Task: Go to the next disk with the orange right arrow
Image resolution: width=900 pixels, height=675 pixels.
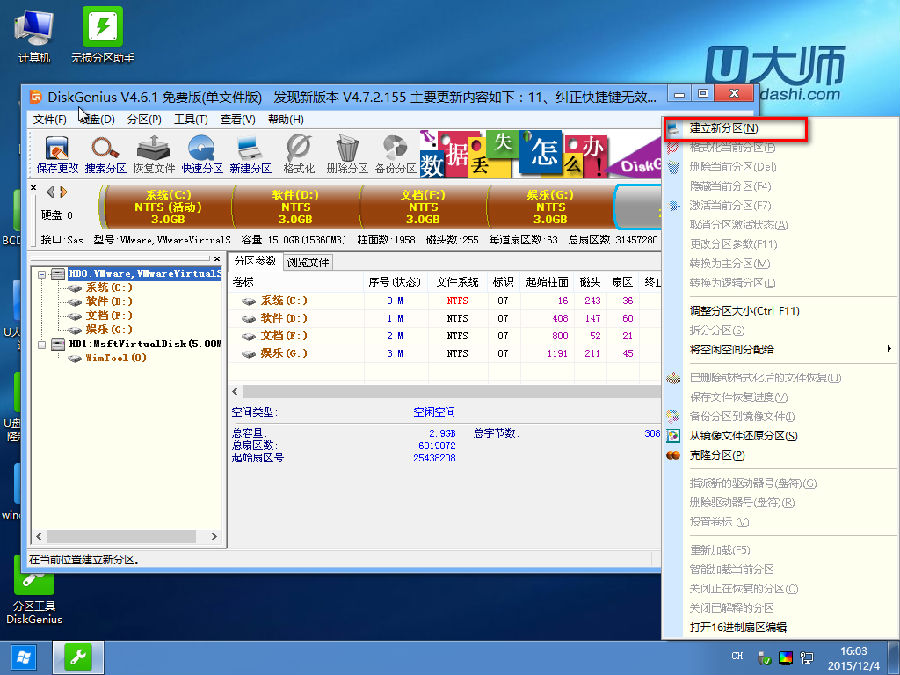Action: tap(64, 192)
